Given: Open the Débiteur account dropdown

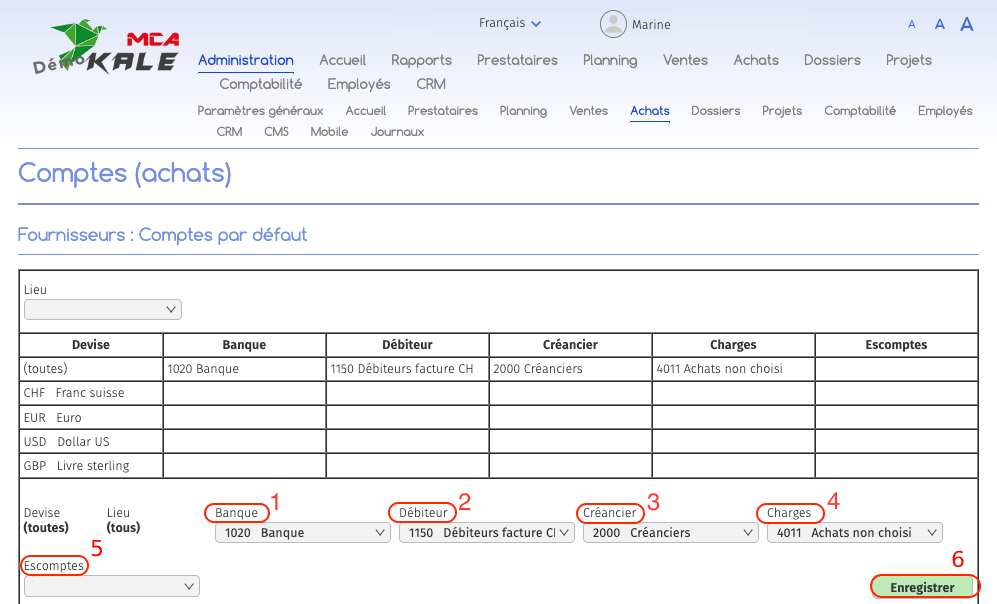Looking at the screenshot, I should click(x=486, y=533).
